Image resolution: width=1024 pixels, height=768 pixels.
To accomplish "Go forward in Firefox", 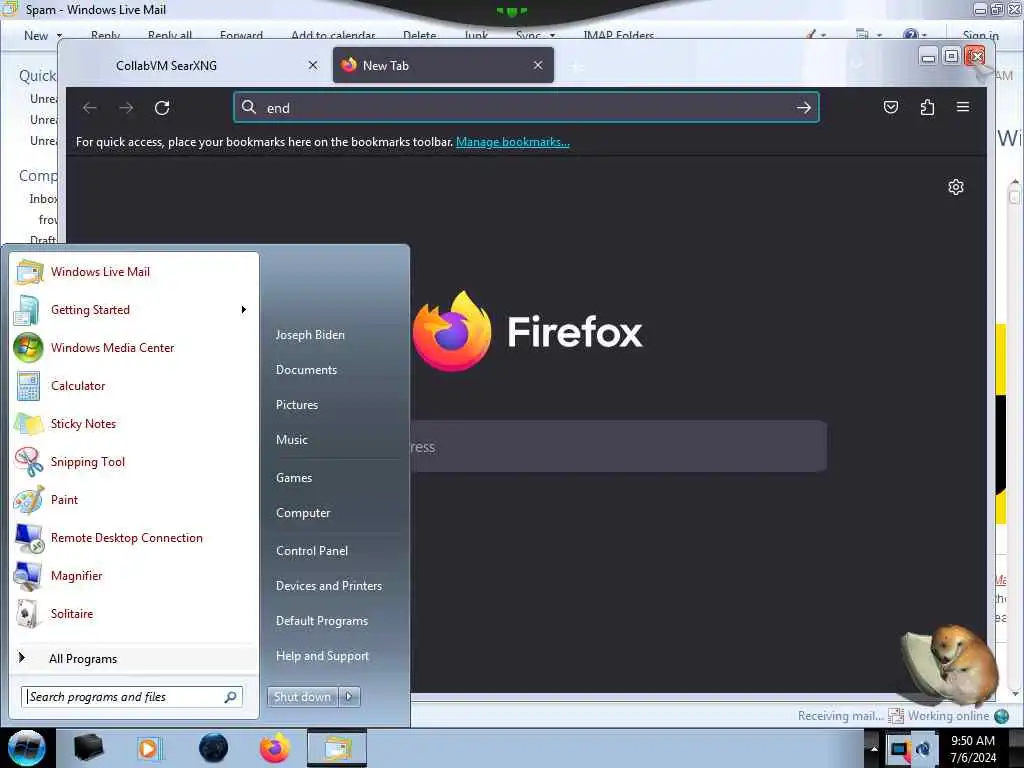I will 126,108.
